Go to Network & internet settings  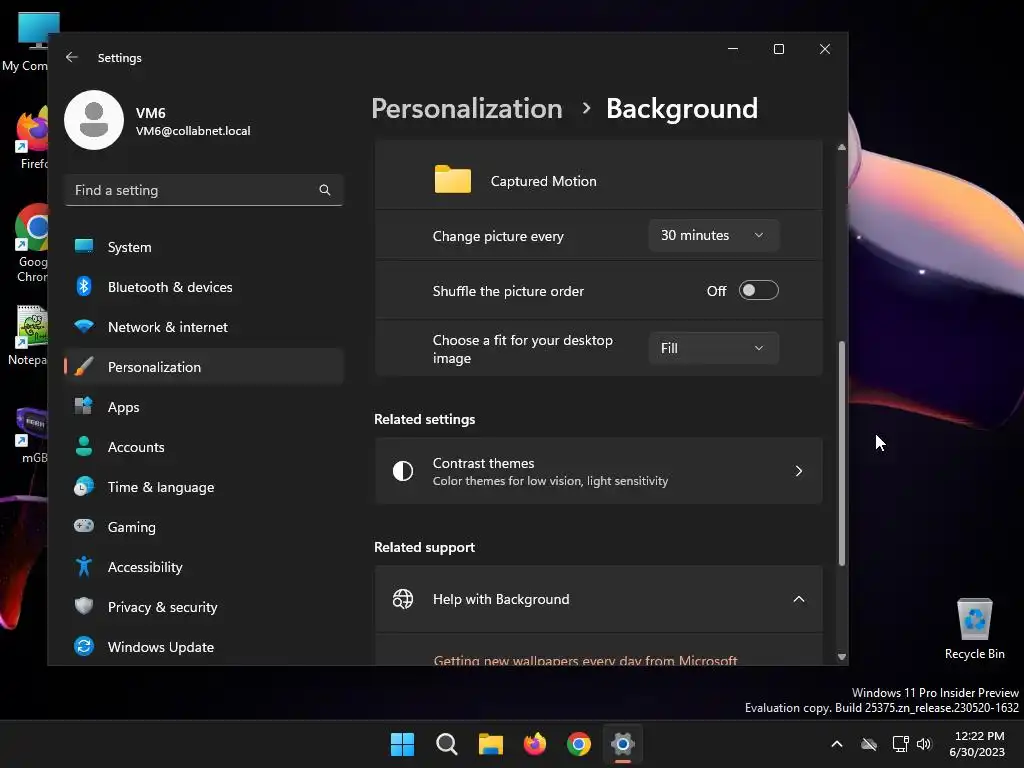204,327
